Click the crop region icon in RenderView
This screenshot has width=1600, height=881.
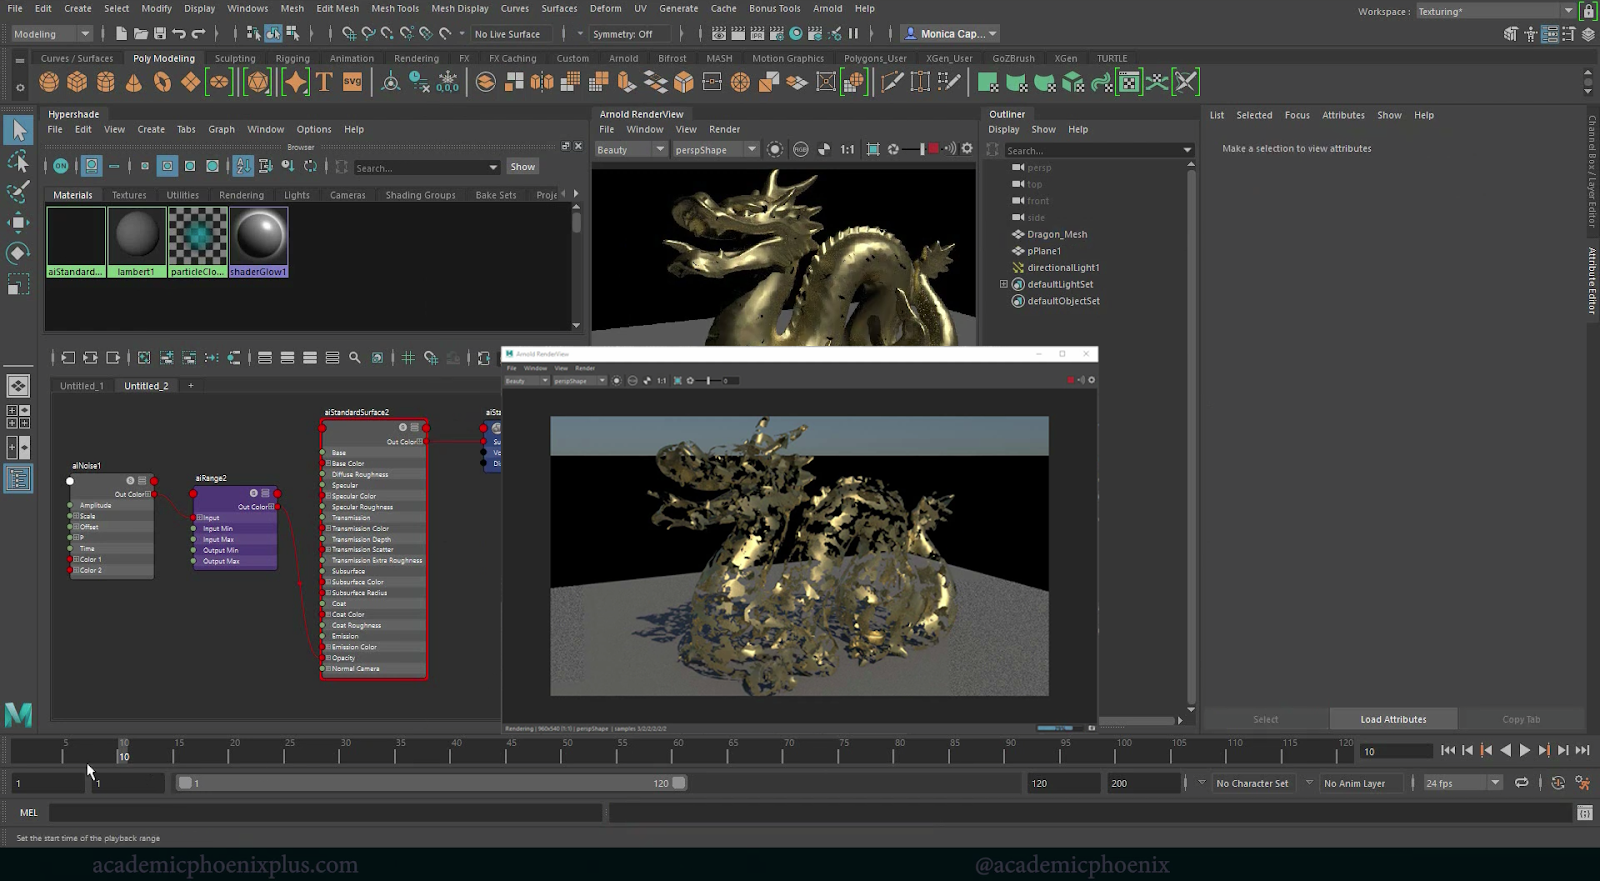[x=873, y=149]
